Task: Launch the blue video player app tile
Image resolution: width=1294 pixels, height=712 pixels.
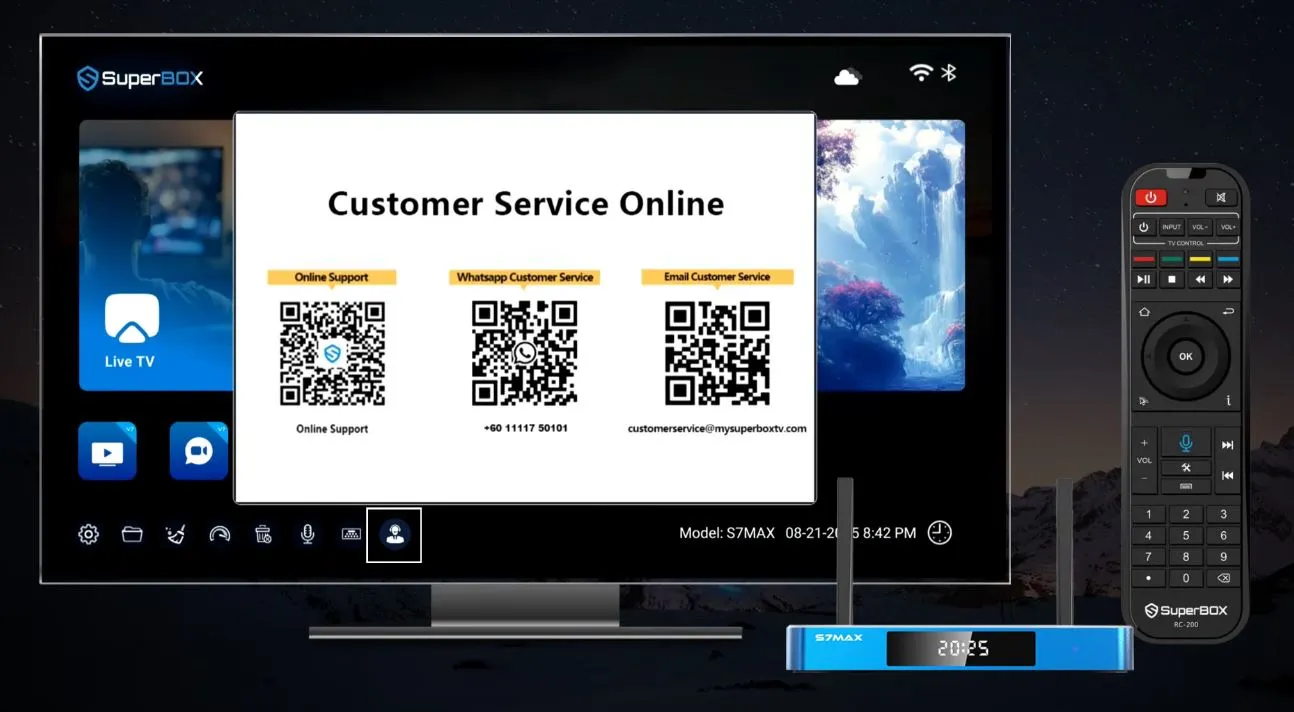Action: coord(107,451)
